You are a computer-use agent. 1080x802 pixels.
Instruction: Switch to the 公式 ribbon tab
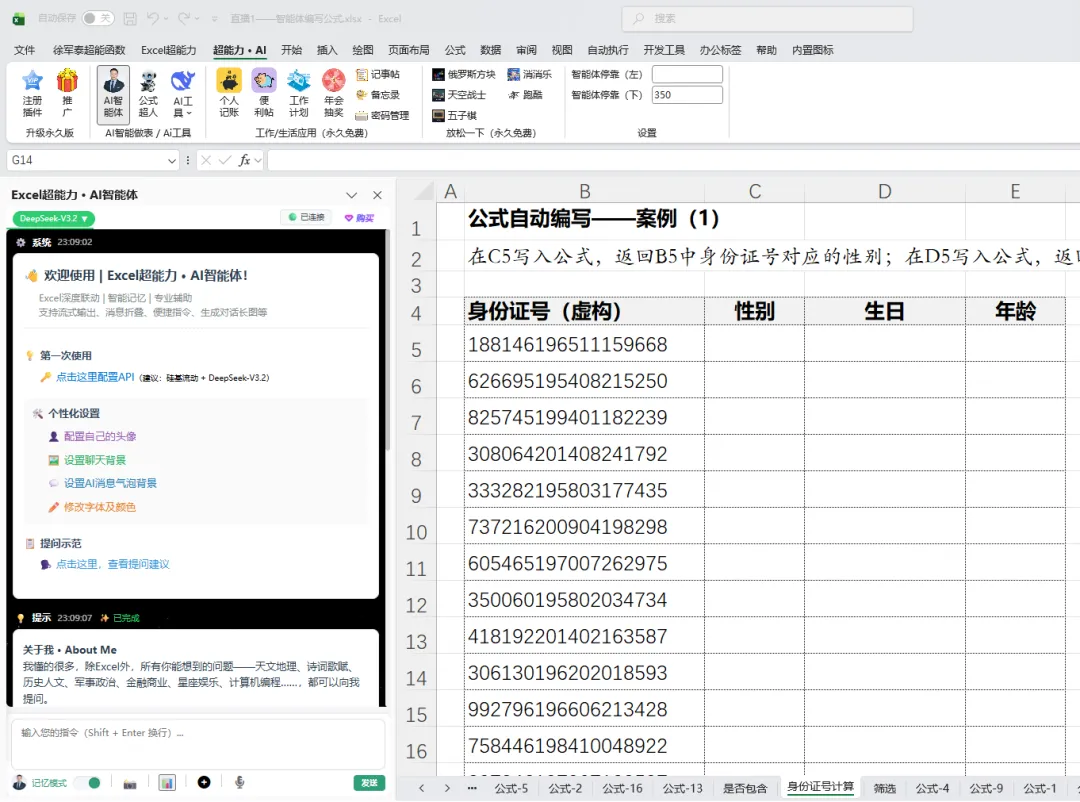[x=455, y=50]
